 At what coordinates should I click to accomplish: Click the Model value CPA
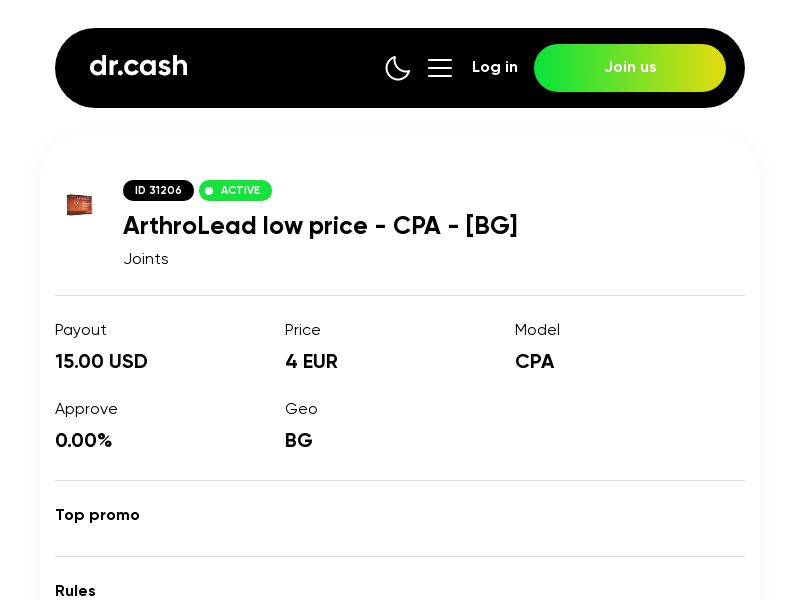534,361
